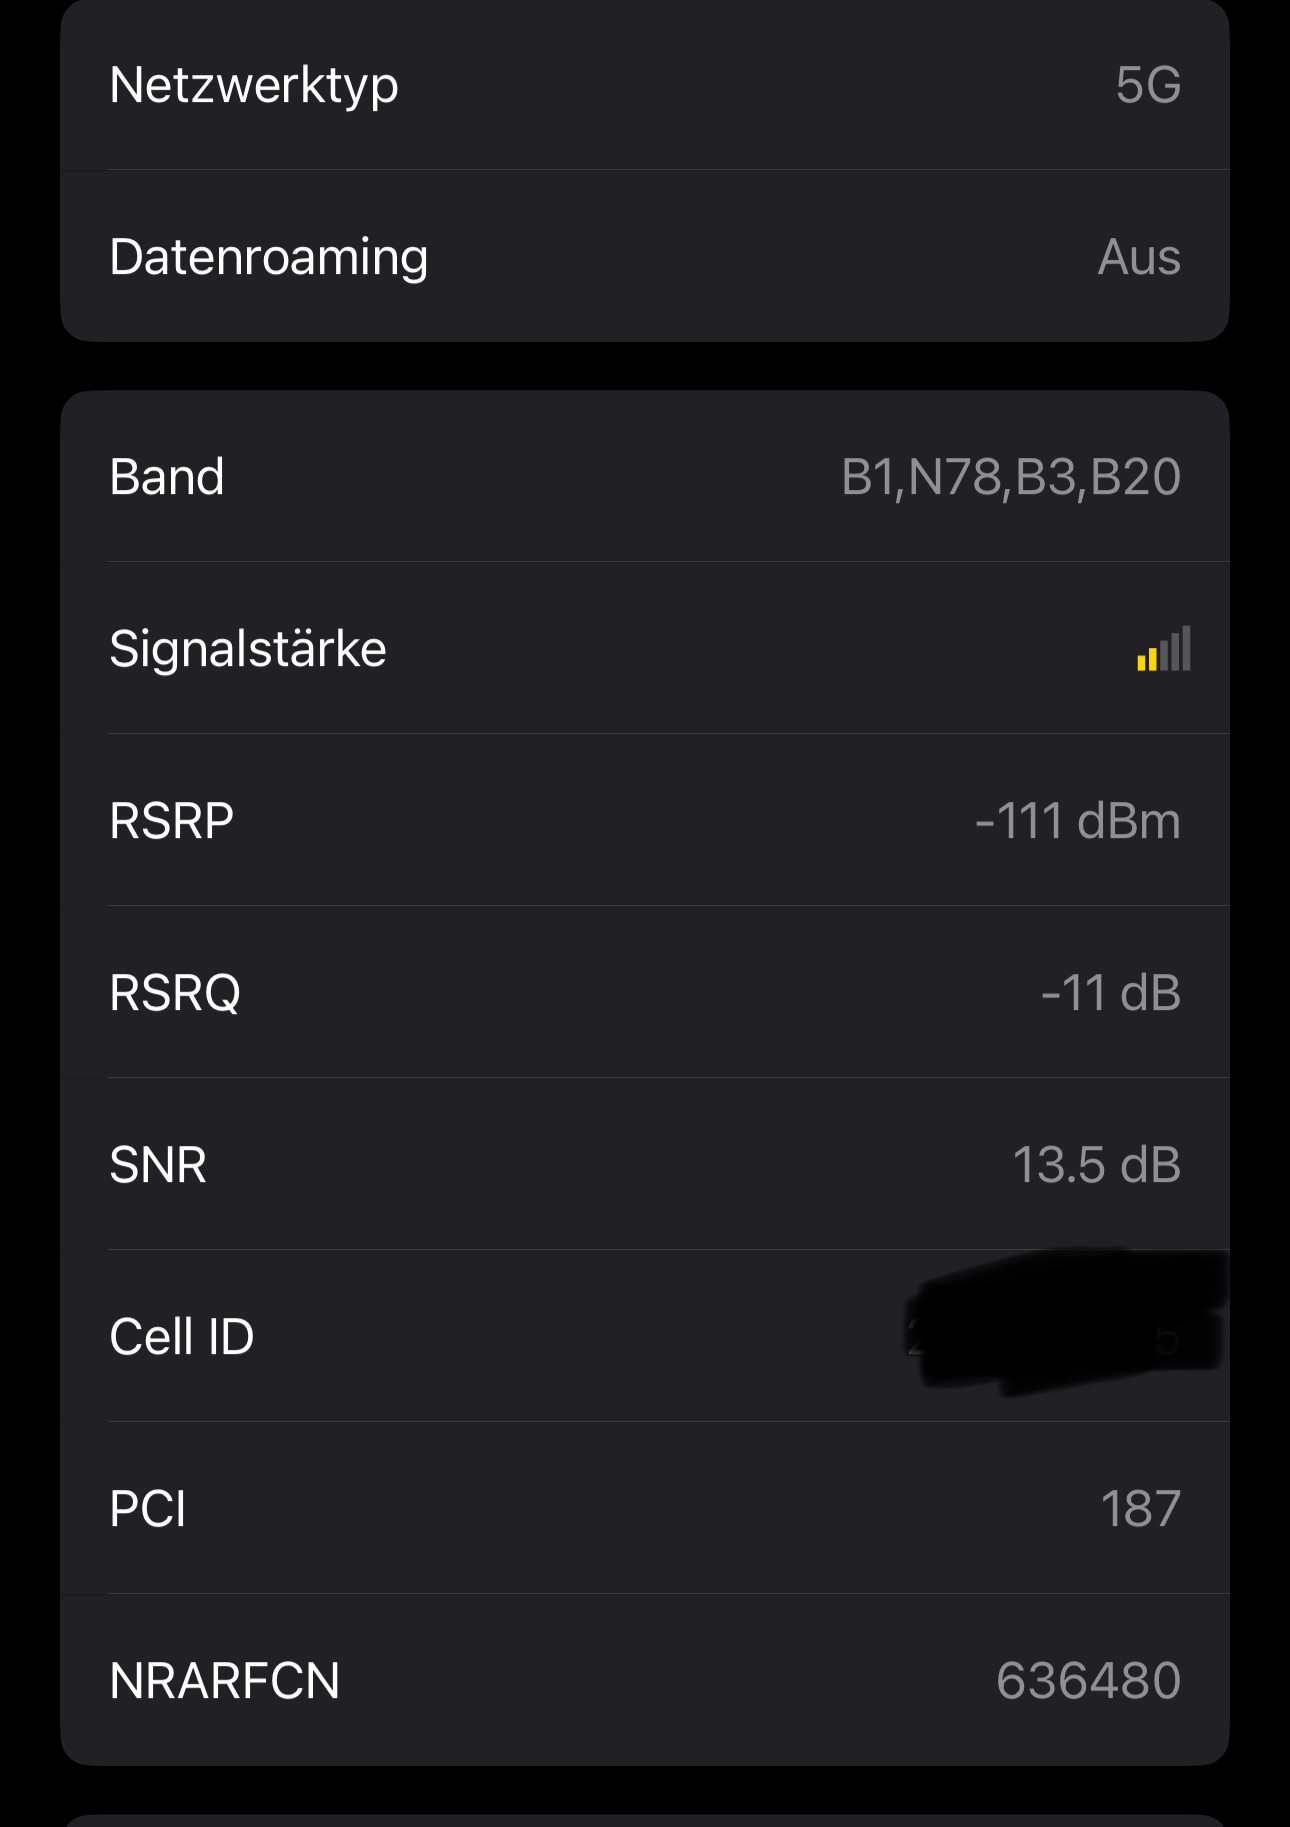Viewport: 1290px width, 1827px height.
Task: Tap the 5G network type value
Action: (x=1147, y=86)
